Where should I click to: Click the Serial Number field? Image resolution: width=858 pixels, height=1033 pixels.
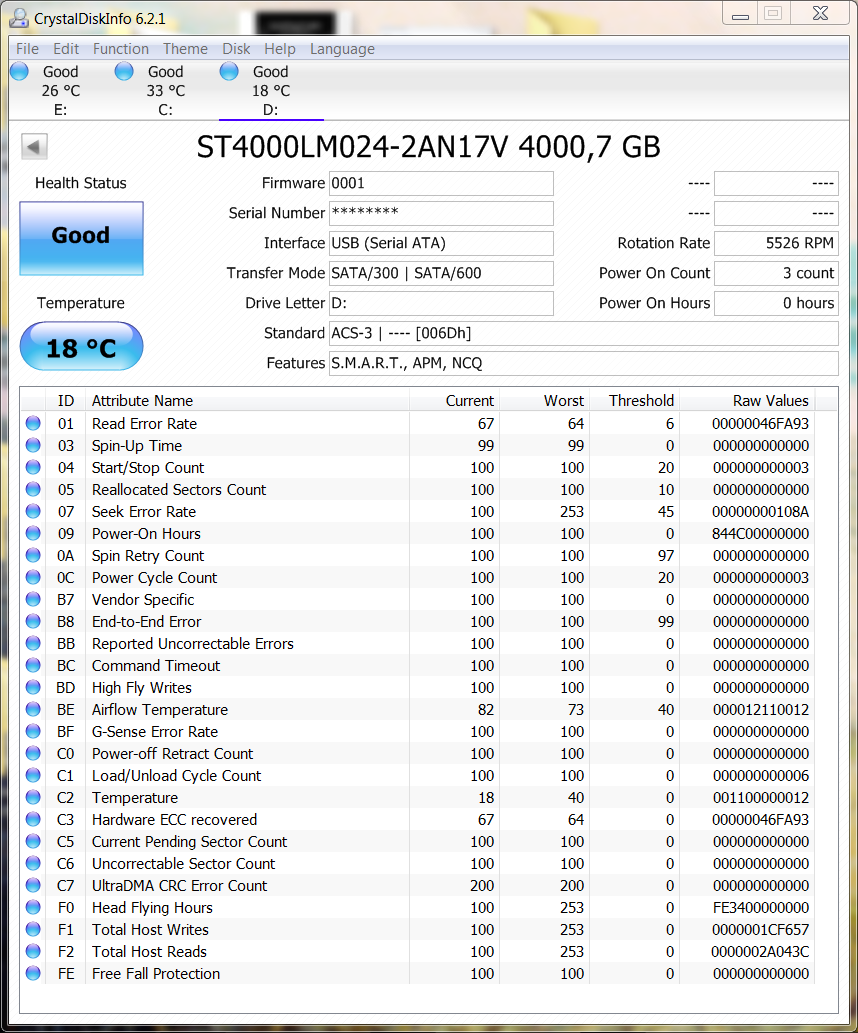tap(441, 213)
